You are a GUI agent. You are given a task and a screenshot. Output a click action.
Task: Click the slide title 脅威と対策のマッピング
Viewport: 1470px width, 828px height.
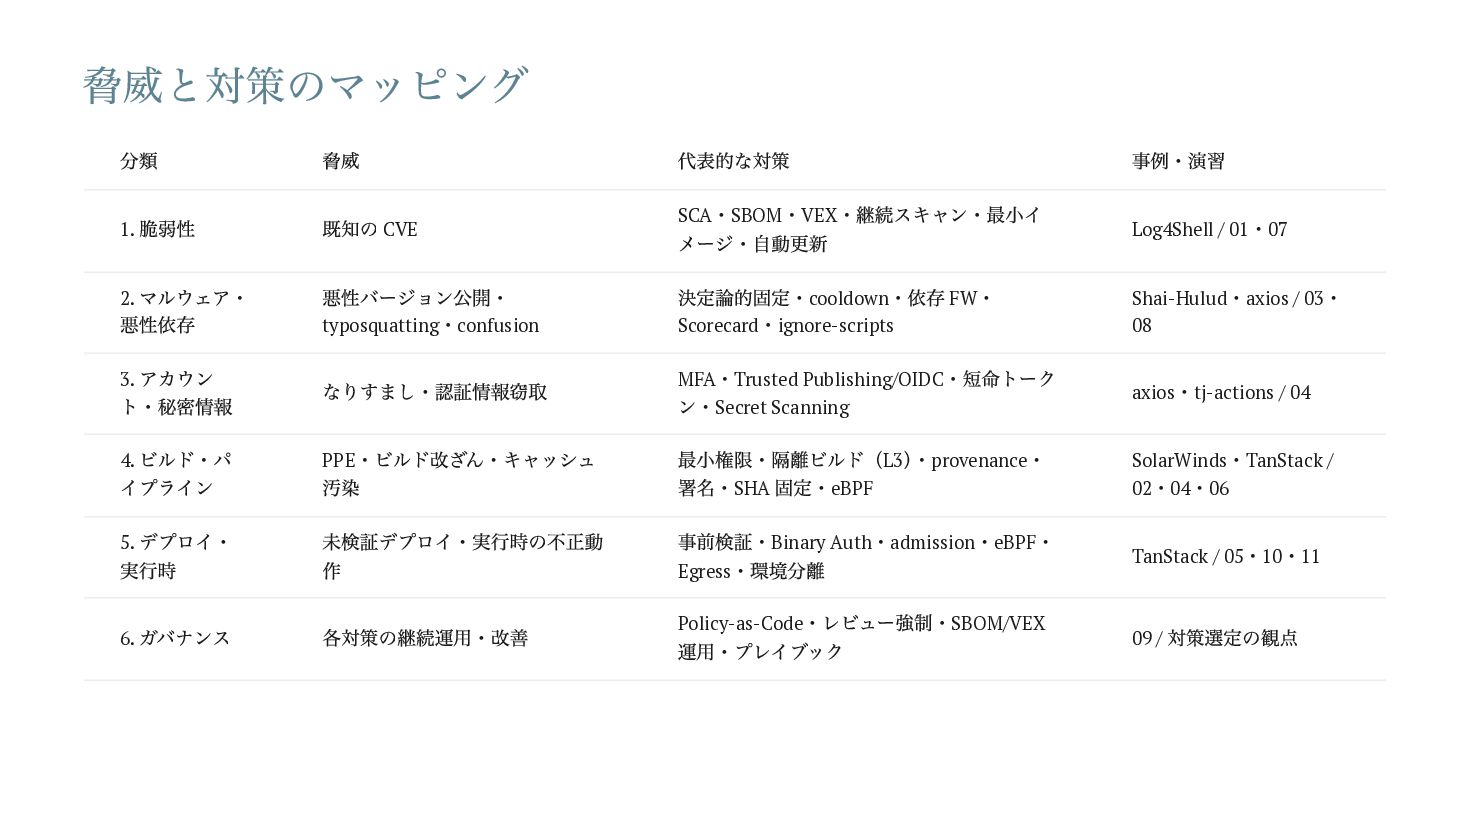point(305,85)
